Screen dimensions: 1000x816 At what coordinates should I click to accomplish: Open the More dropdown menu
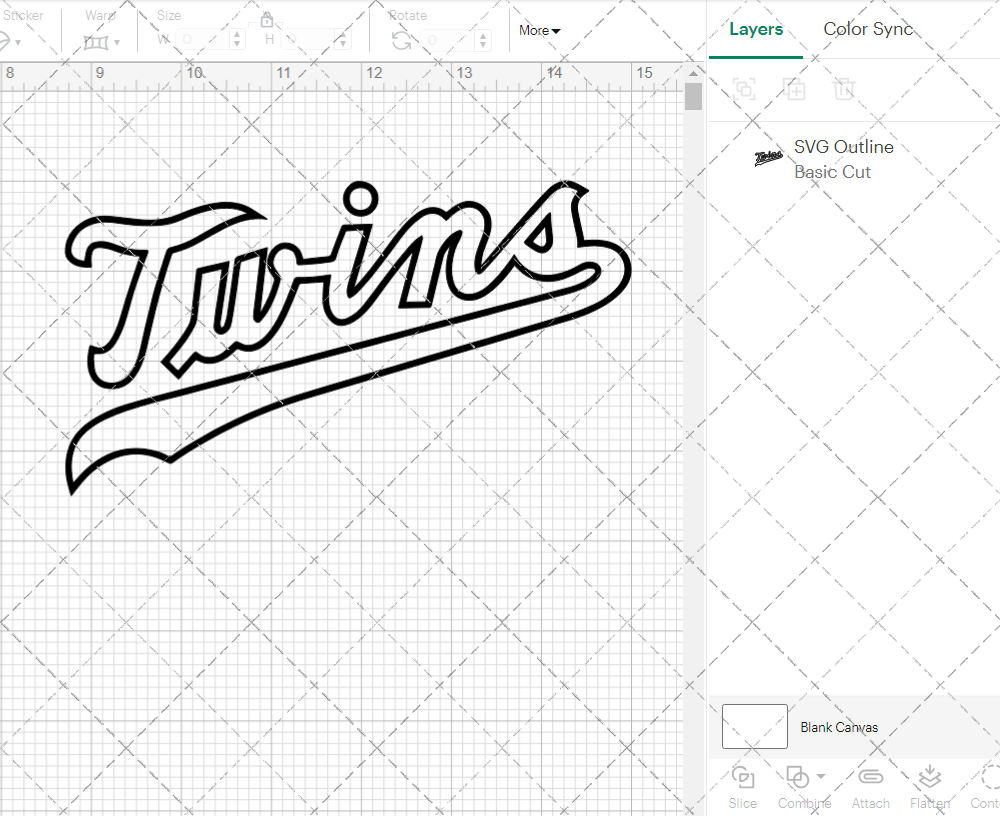[540, 30]
